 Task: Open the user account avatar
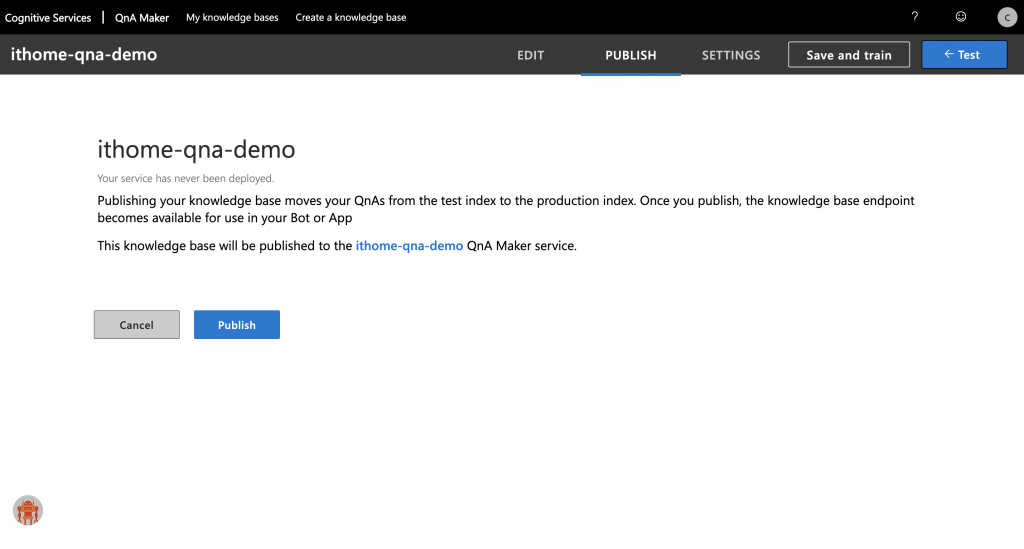tap(1007, 17)
